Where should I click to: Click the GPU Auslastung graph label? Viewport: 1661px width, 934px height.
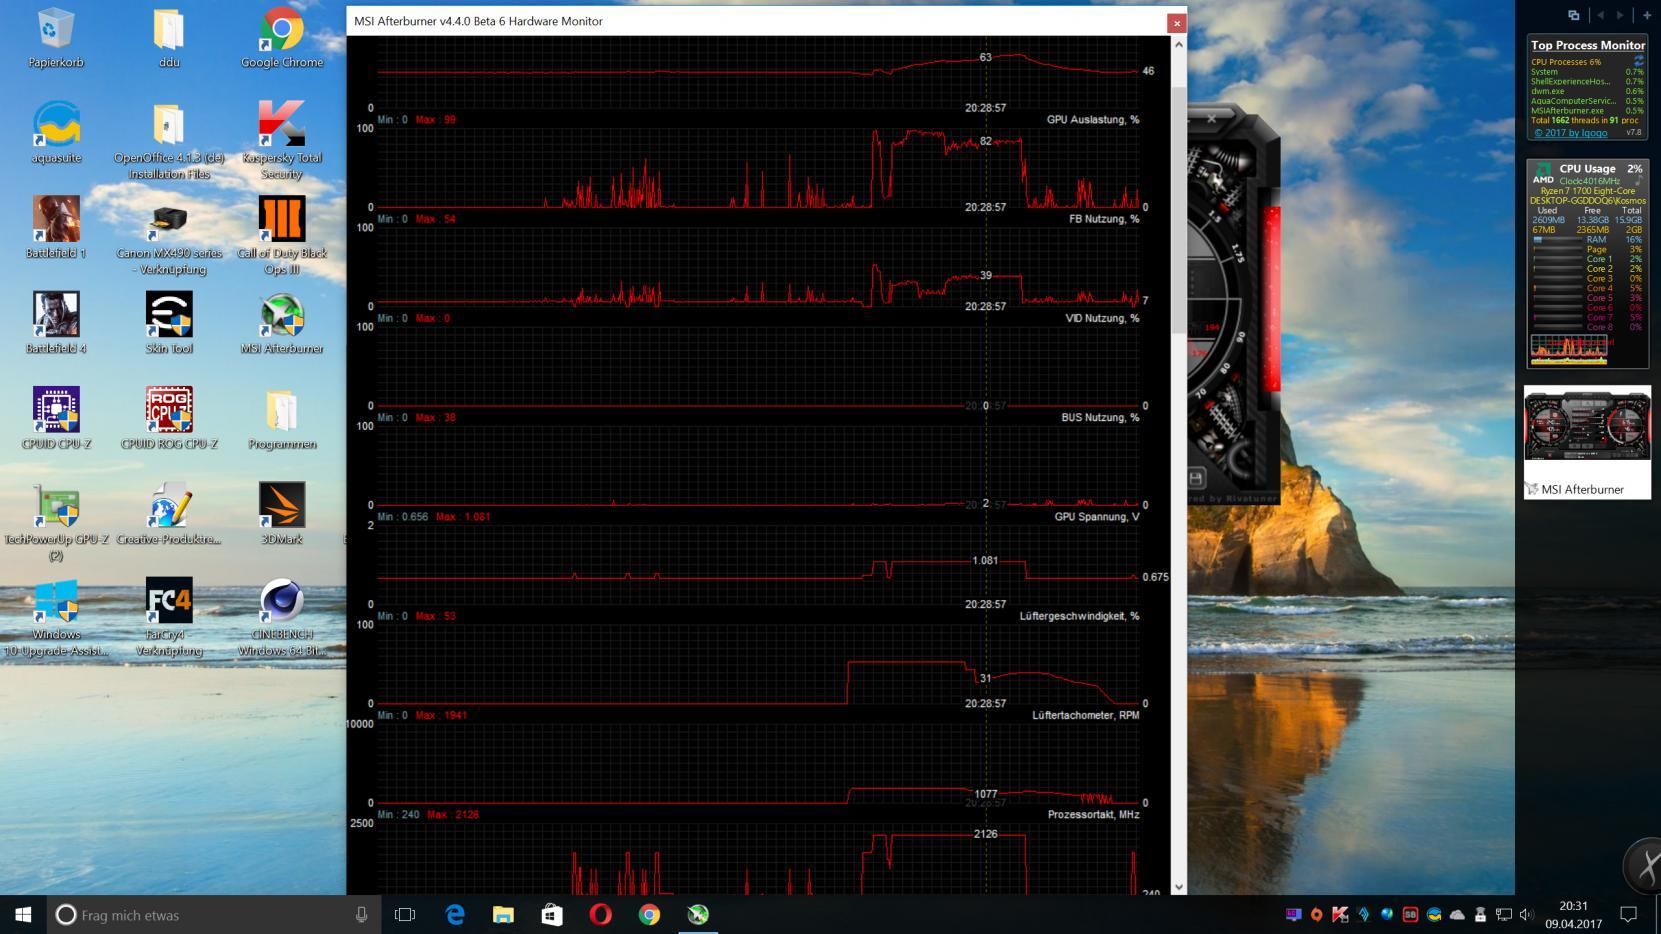tap(1093, 119)
